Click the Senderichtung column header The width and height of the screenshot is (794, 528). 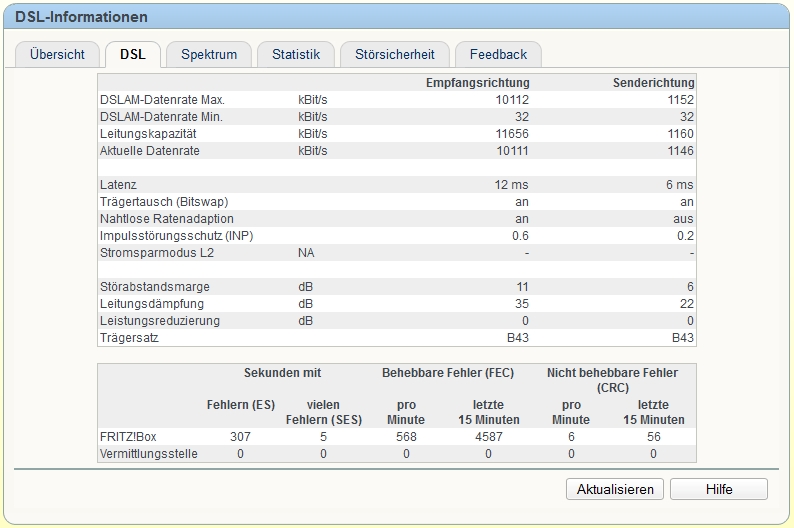(x=653, y=82)
